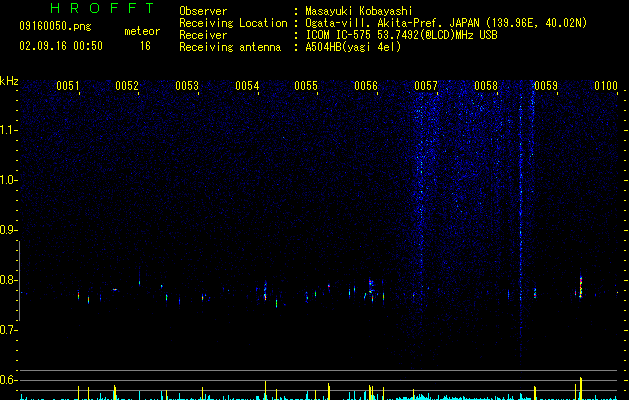Click the meteor label
This screenshot has width=629, height=400.
[142, 31]
